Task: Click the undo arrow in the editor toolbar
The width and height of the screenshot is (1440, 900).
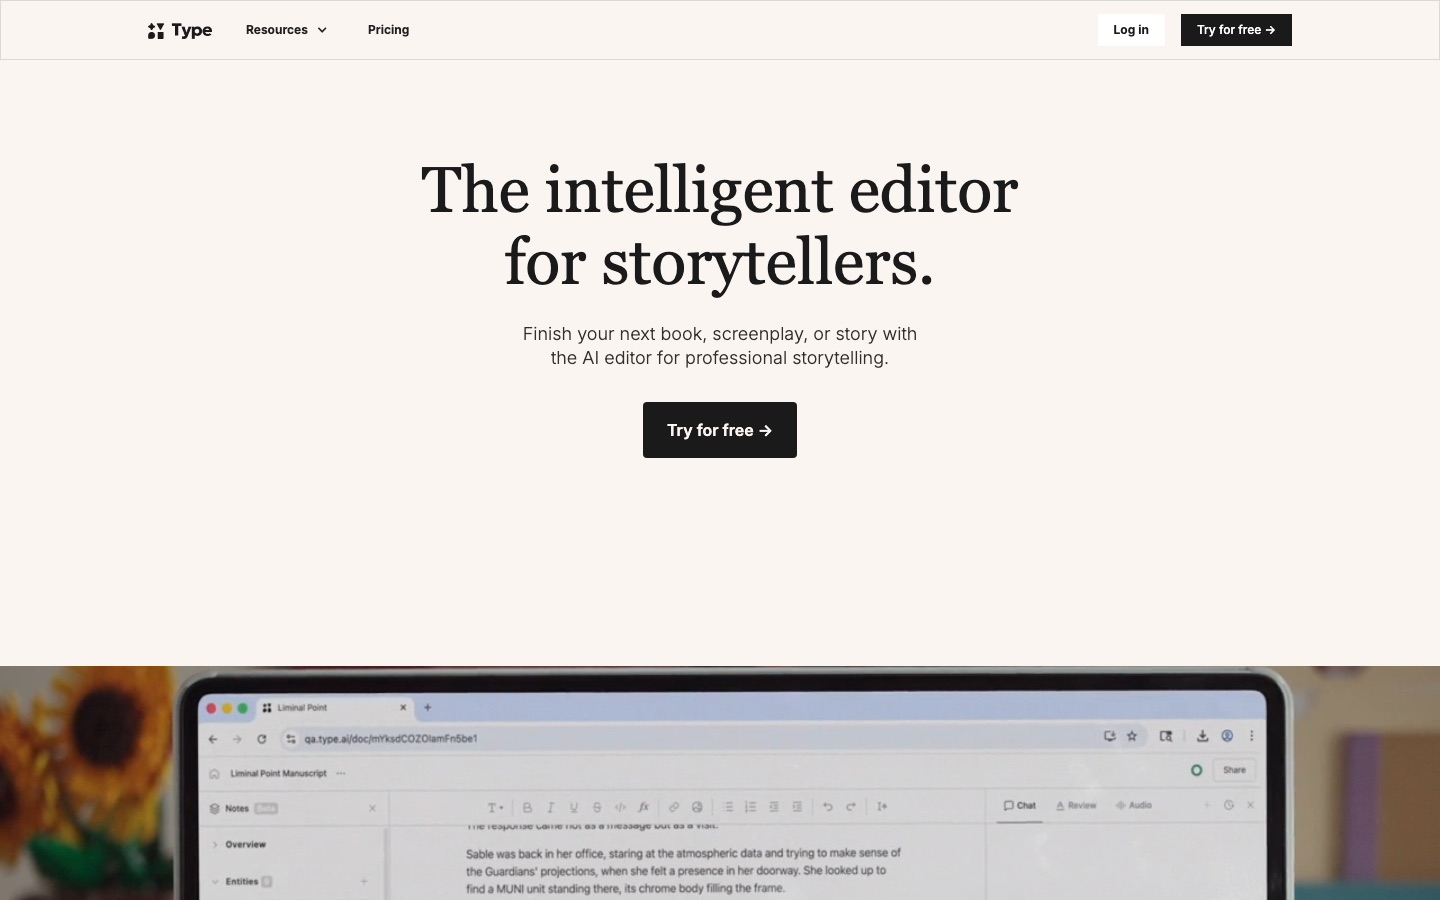Action: point(828,807)
